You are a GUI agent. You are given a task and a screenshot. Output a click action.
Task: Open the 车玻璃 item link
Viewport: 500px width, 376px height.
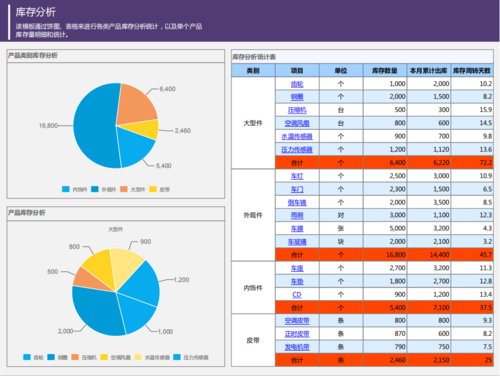pos(297,242)
